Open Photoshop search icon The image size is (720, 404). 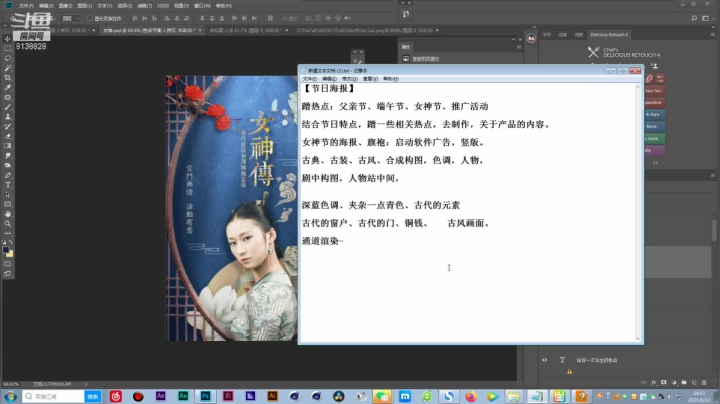[x=694, y=18]
